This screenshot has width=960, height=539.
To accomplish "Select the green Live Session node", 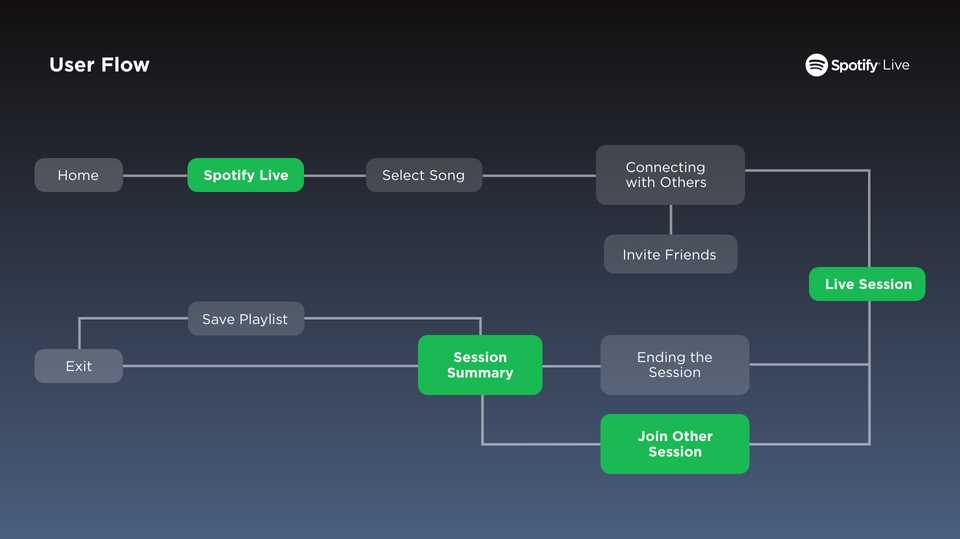I will [x=867, y=284].
